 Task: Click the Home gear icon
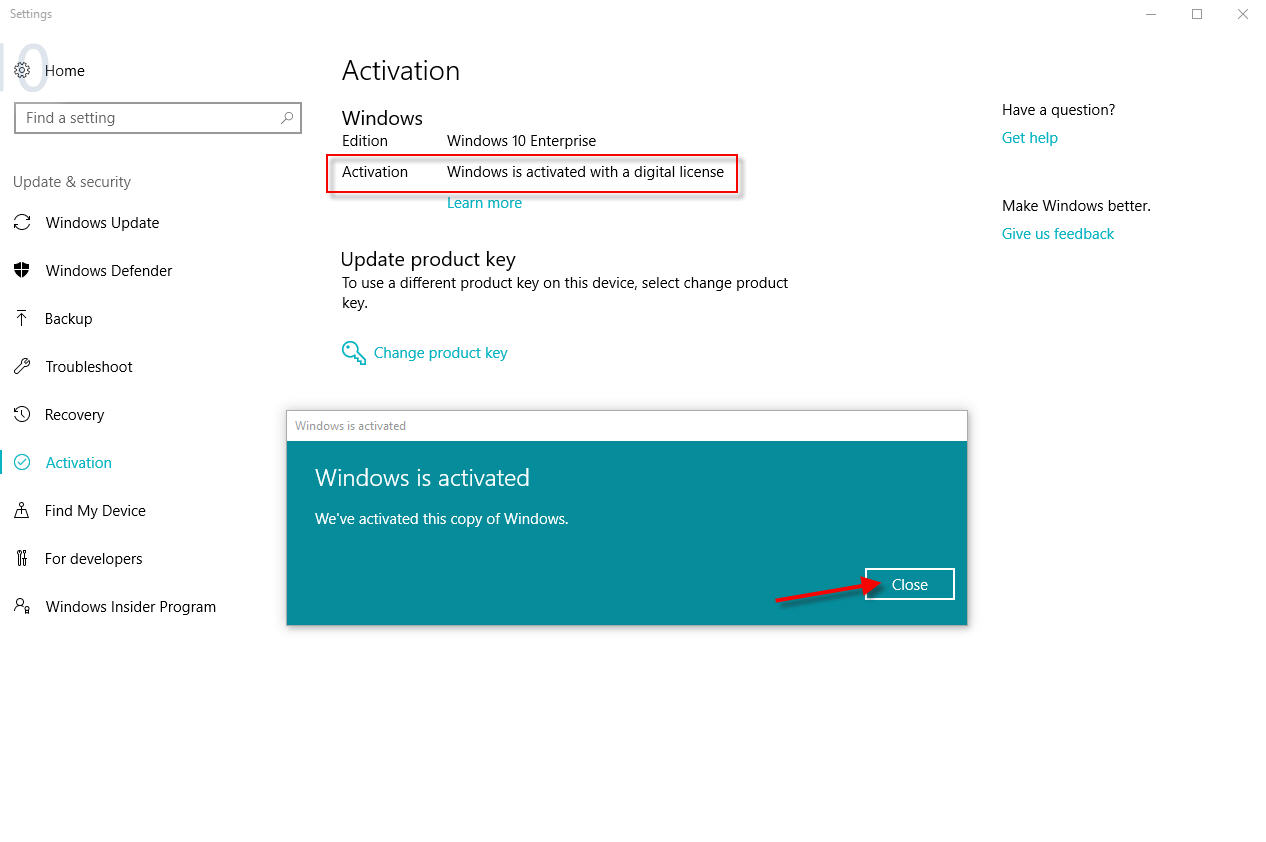point(22,71)
